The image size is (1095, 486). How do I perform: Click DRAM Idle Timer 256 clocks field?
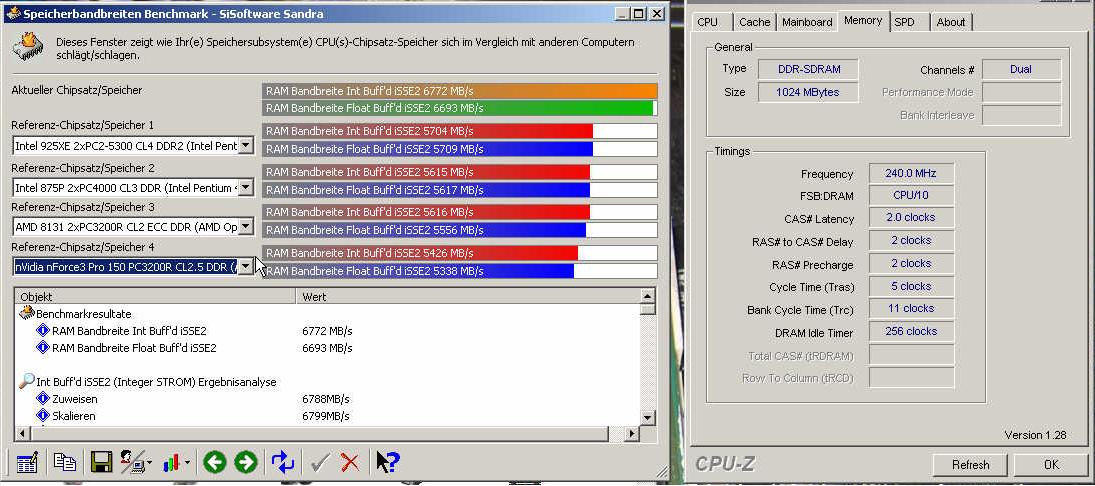pyautogui.click(x=911, y=332)
